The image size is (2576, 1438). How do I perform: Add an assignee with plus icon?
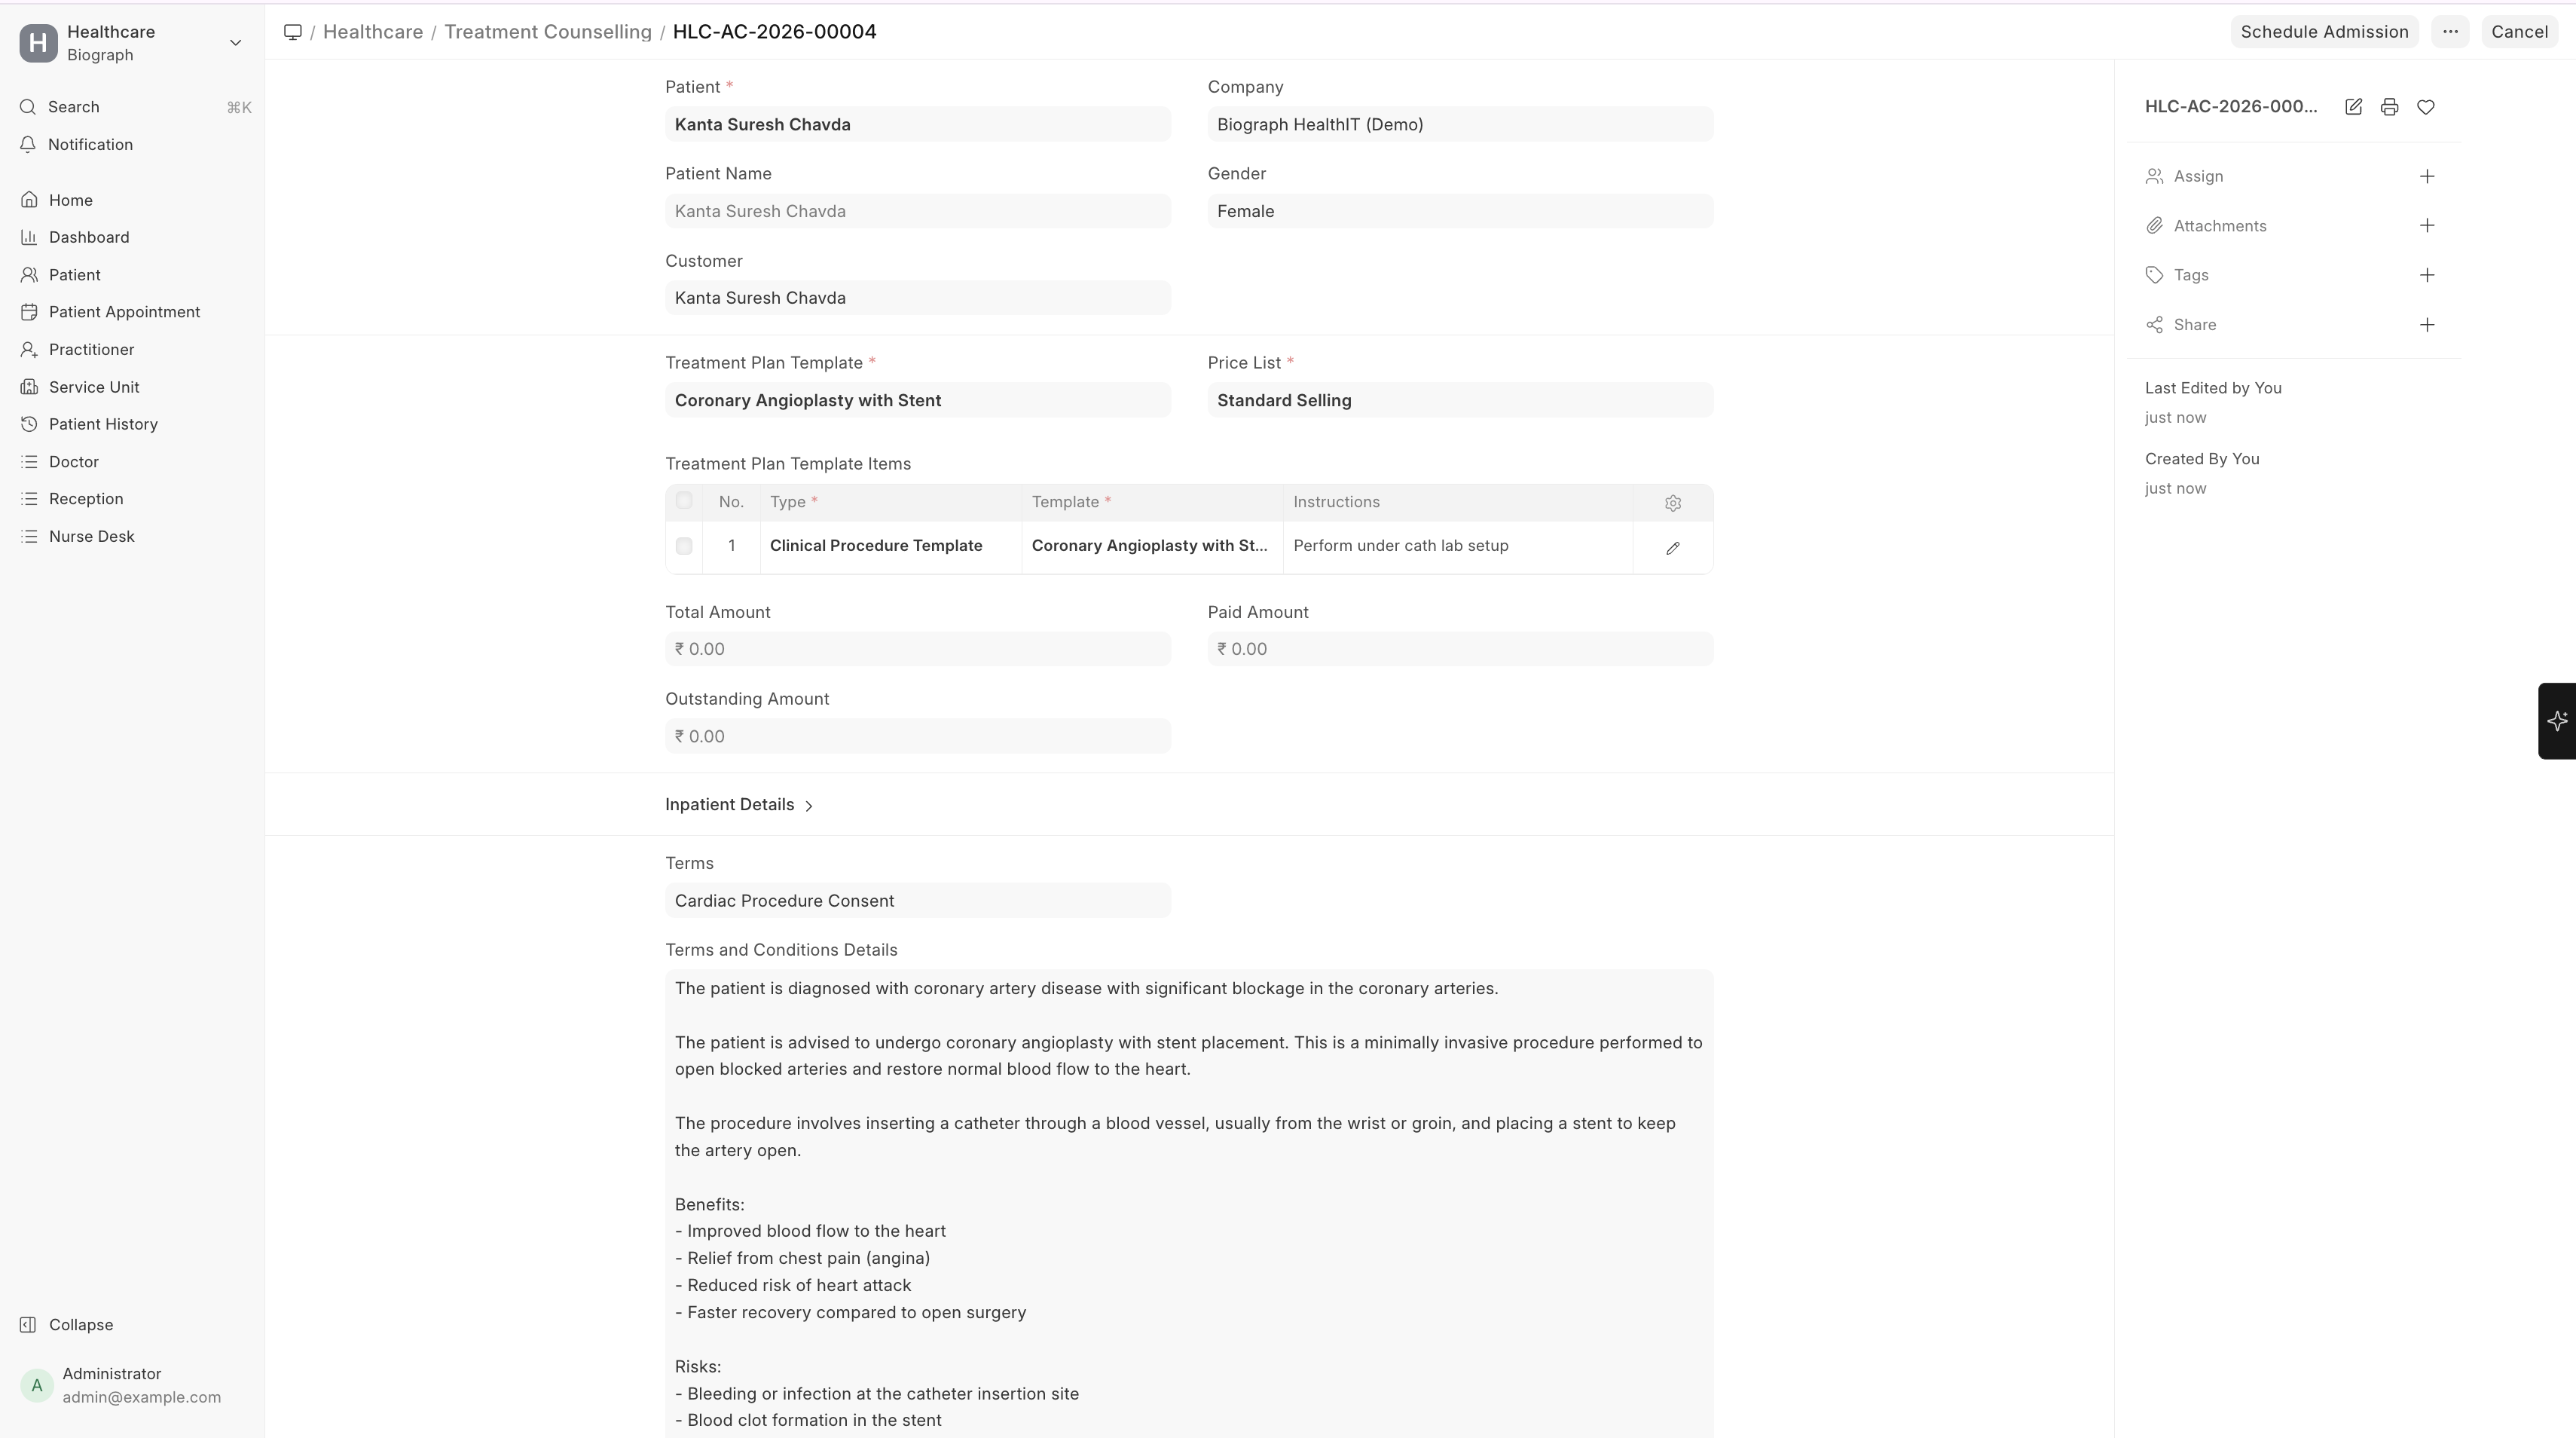coord(2427,176)
